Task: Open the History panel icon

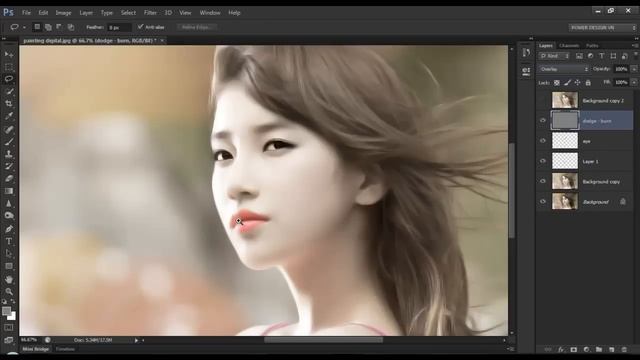Action: pyautogui.click(x=526, y=53)
